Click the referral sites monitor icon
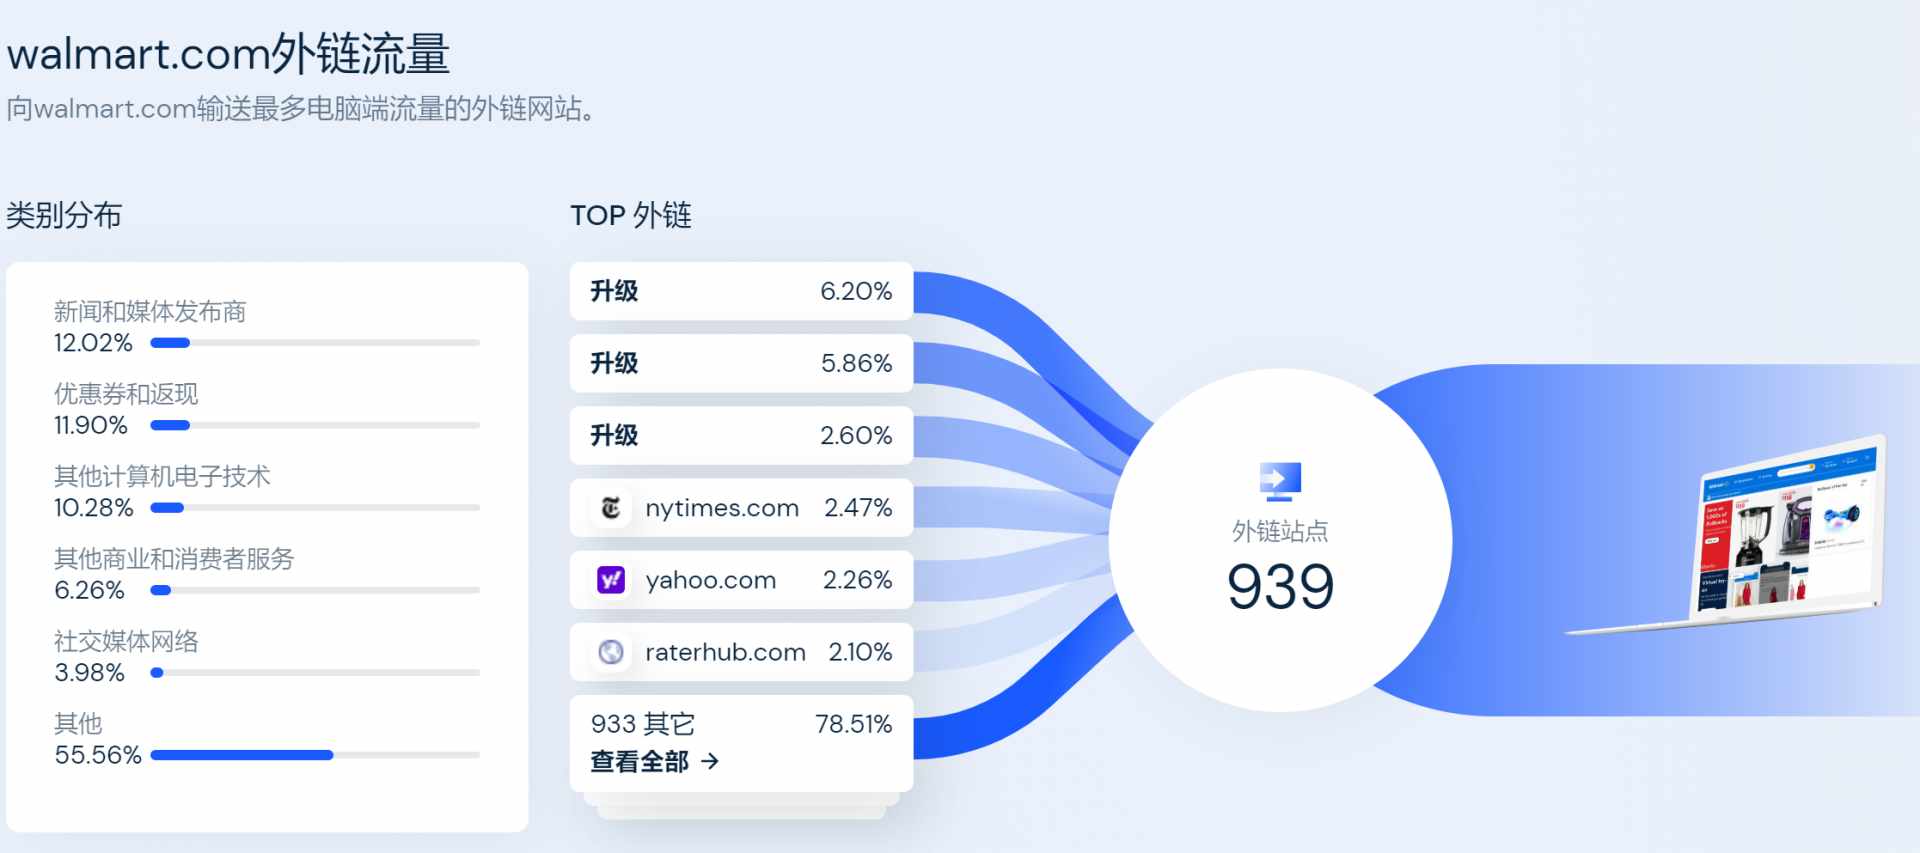Viewport: 1920px width, 853px height. (x=1280, y=481)
